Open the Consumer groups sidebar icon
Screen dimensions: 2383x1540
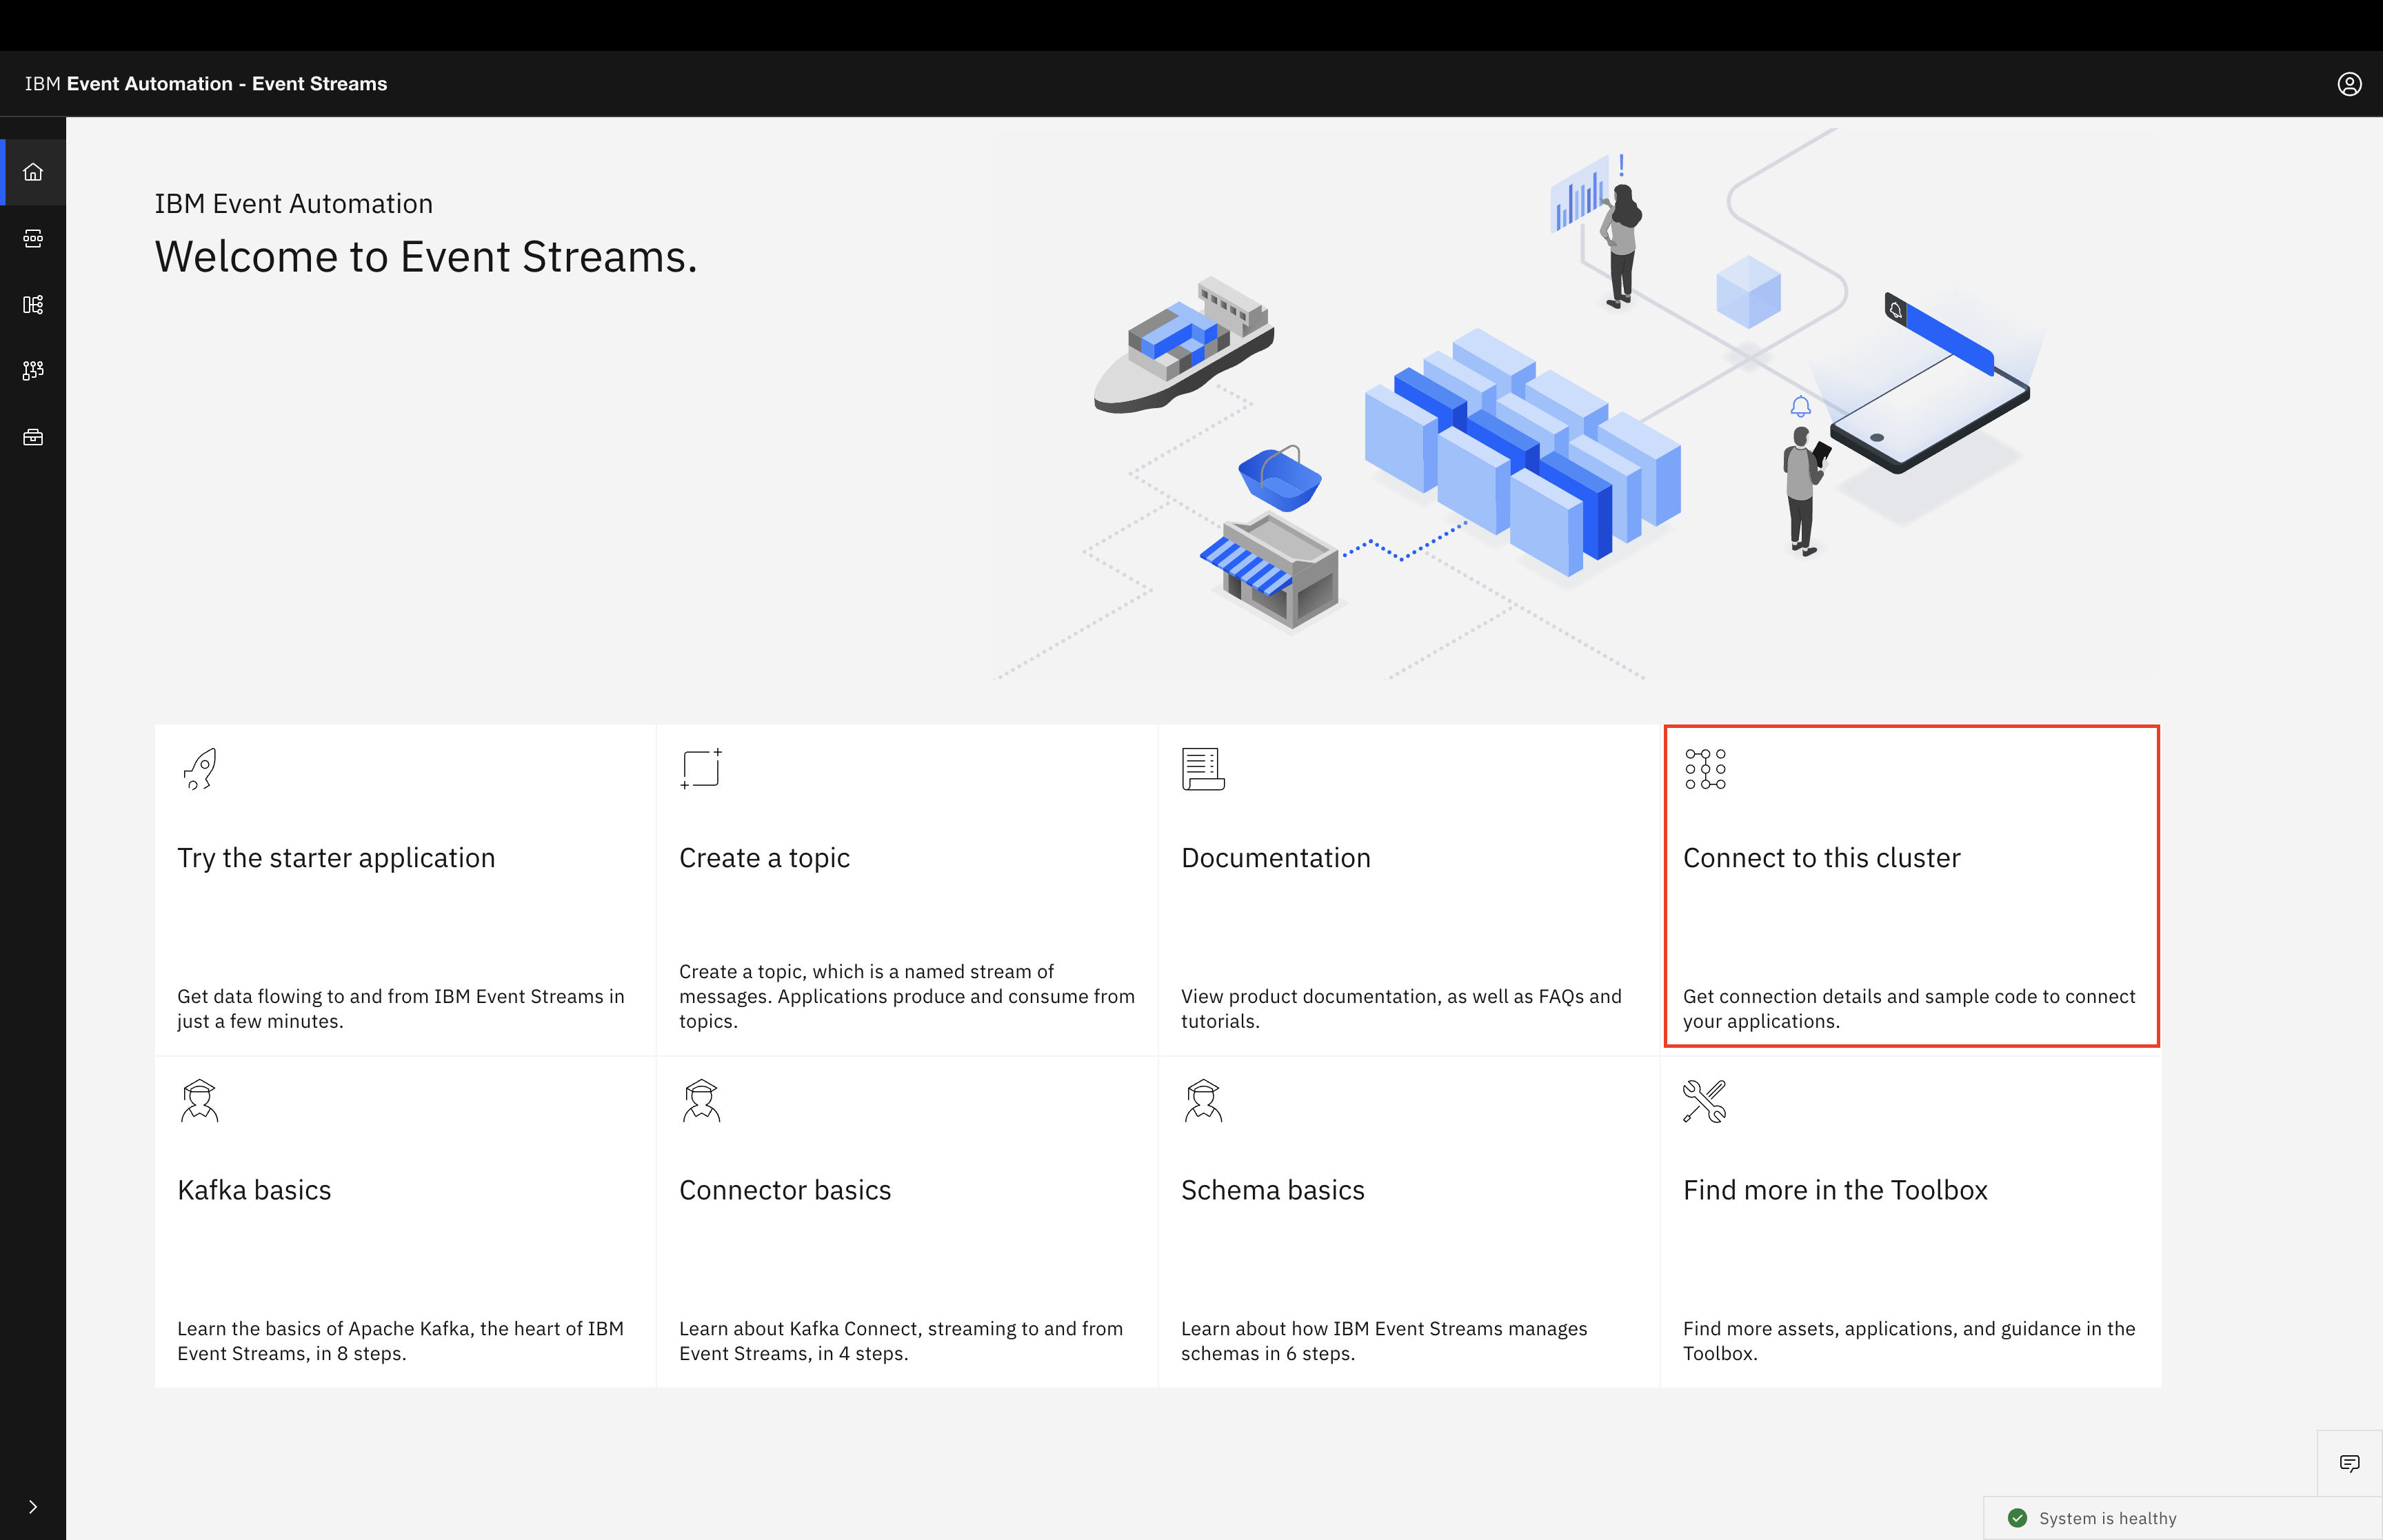[33, 370]
